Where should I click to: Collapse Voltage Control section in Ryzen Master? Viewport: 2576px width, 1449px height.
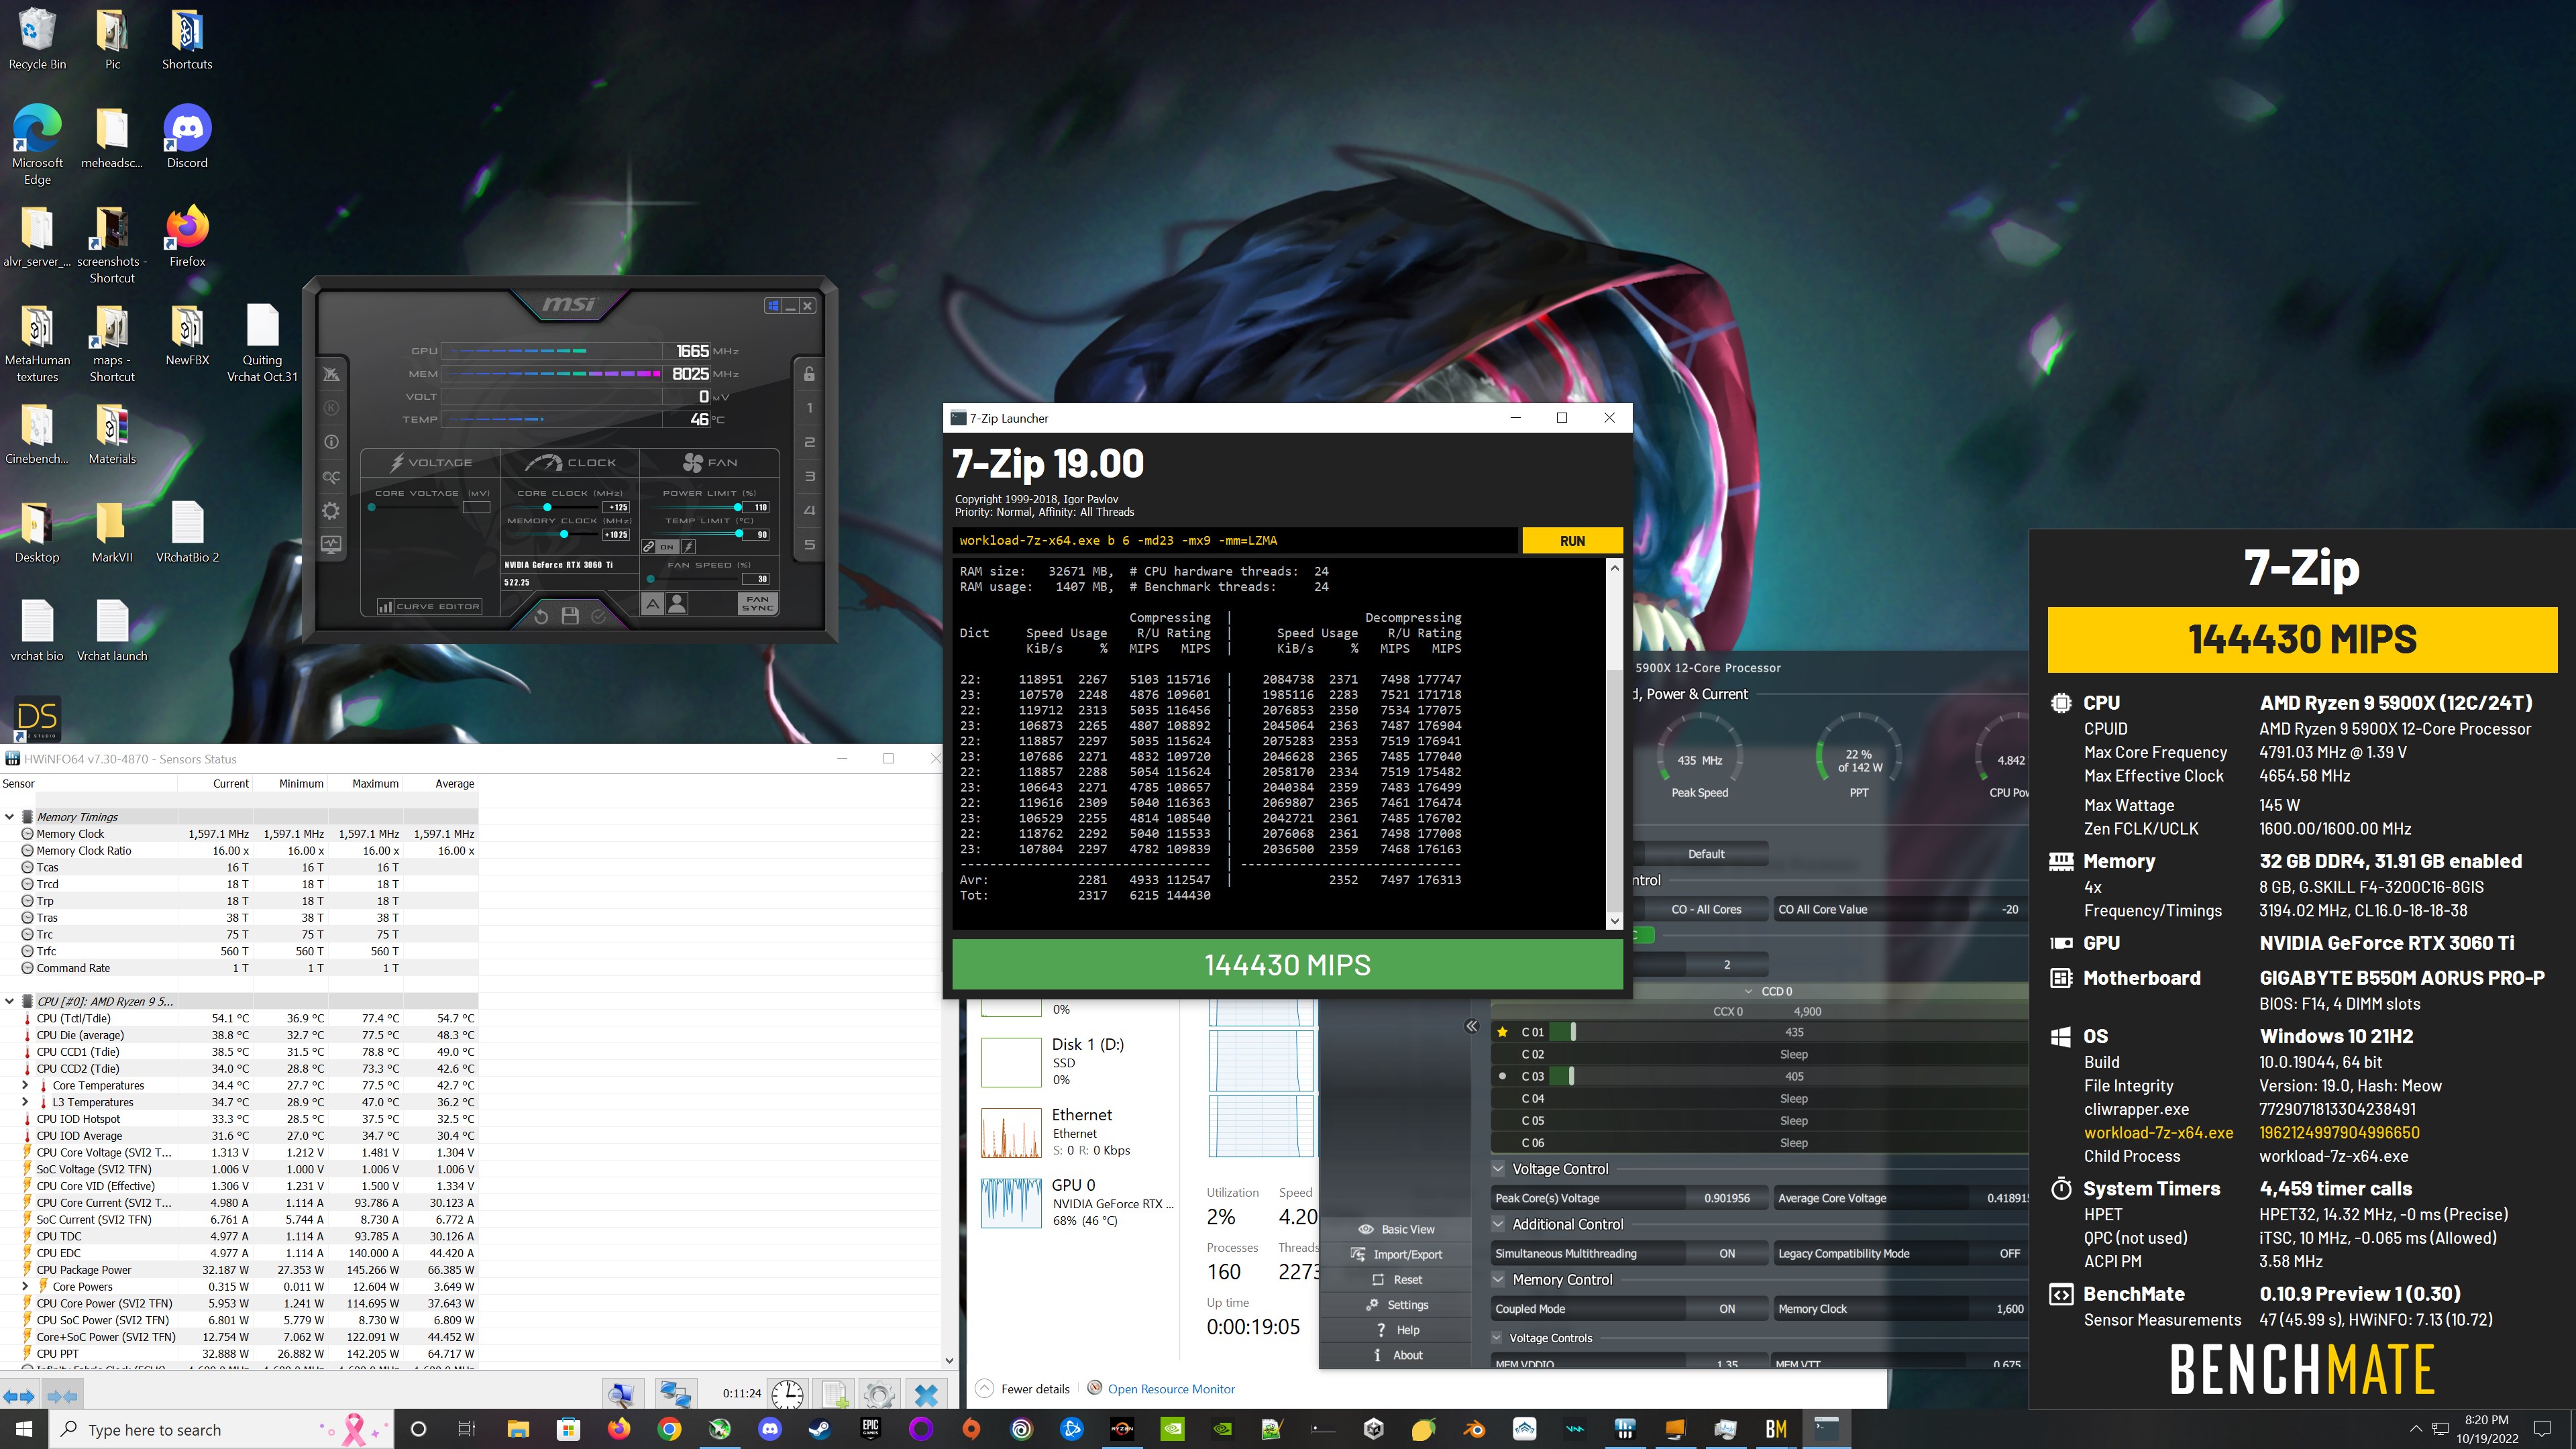(1498, 1169)
